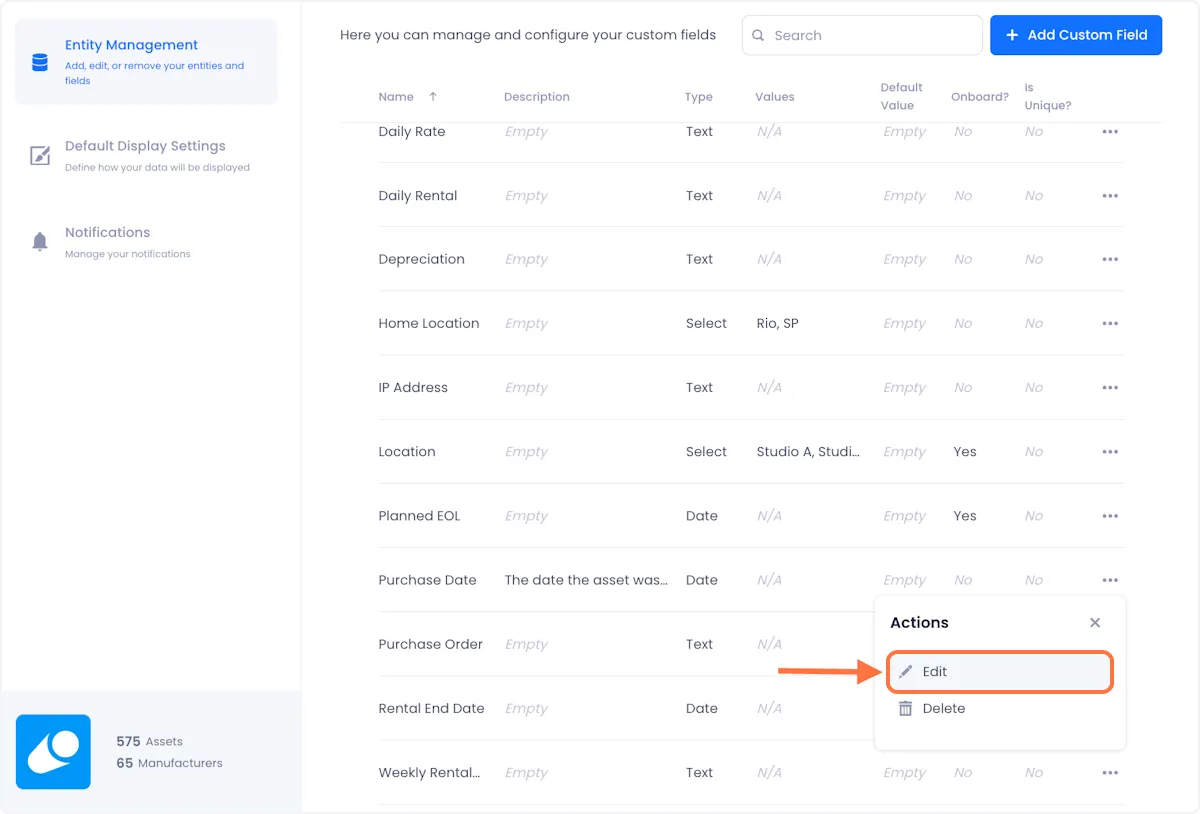1200x814 pixels.
Task: Click the search magnifier icon
Action: pos(759,35)
